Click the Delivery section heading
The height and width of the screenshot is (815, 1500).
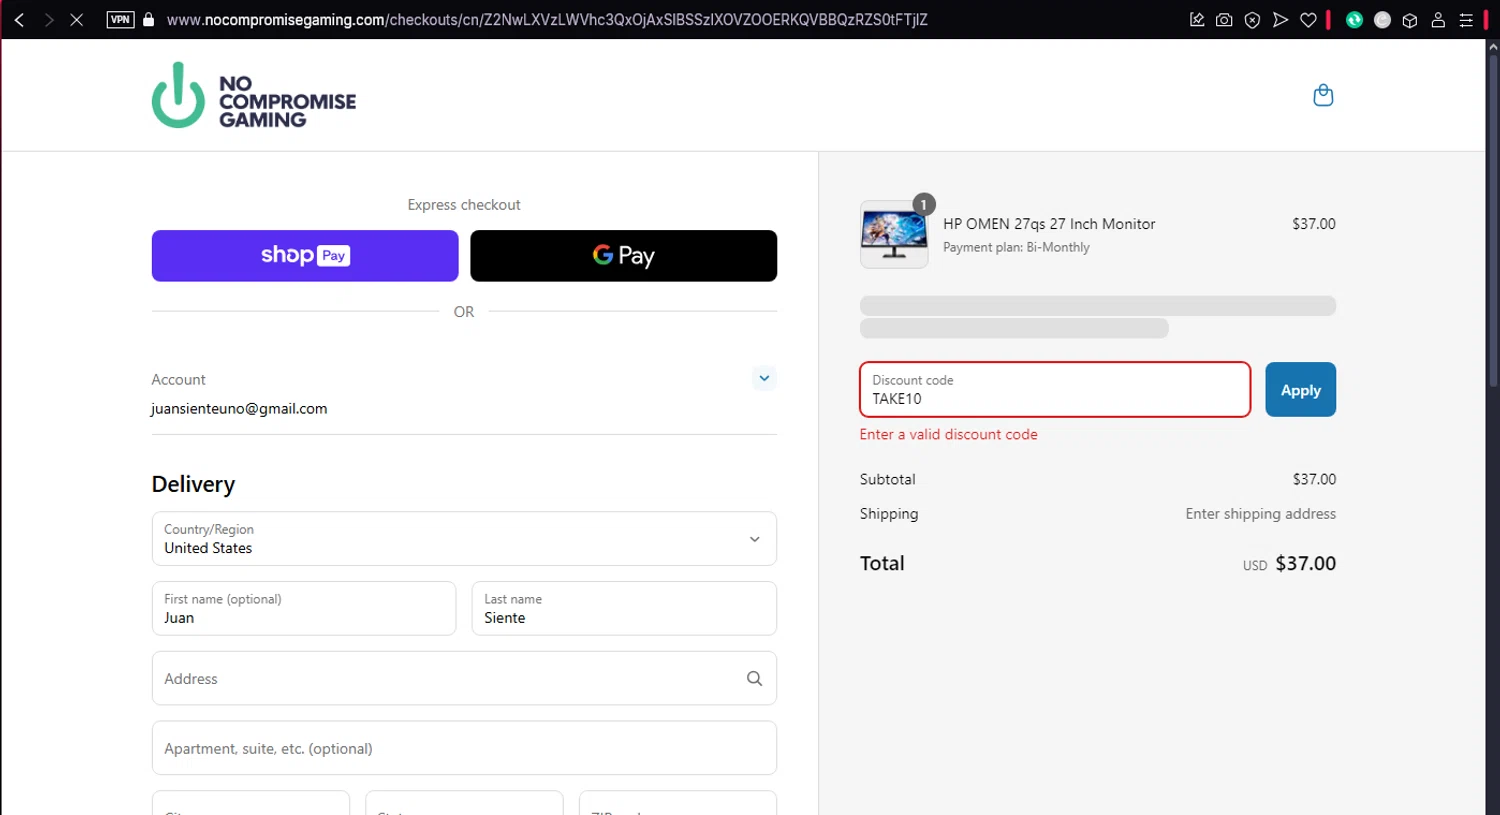(x=193, y=485)
